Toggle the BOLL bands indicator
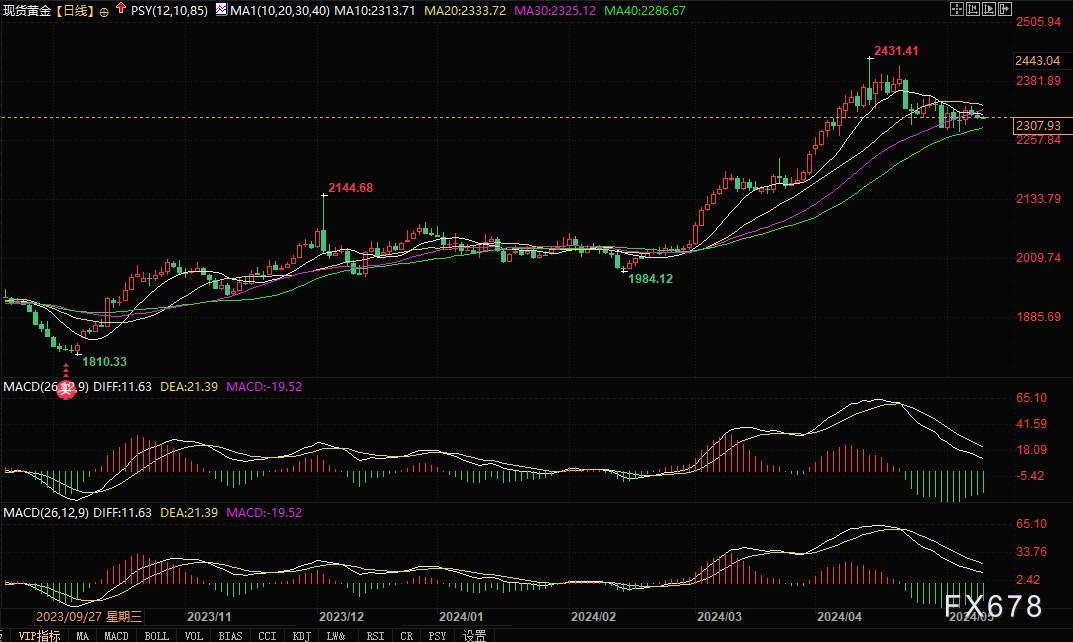The width and height of the screenshot is (1073, 642). point(156,634)
